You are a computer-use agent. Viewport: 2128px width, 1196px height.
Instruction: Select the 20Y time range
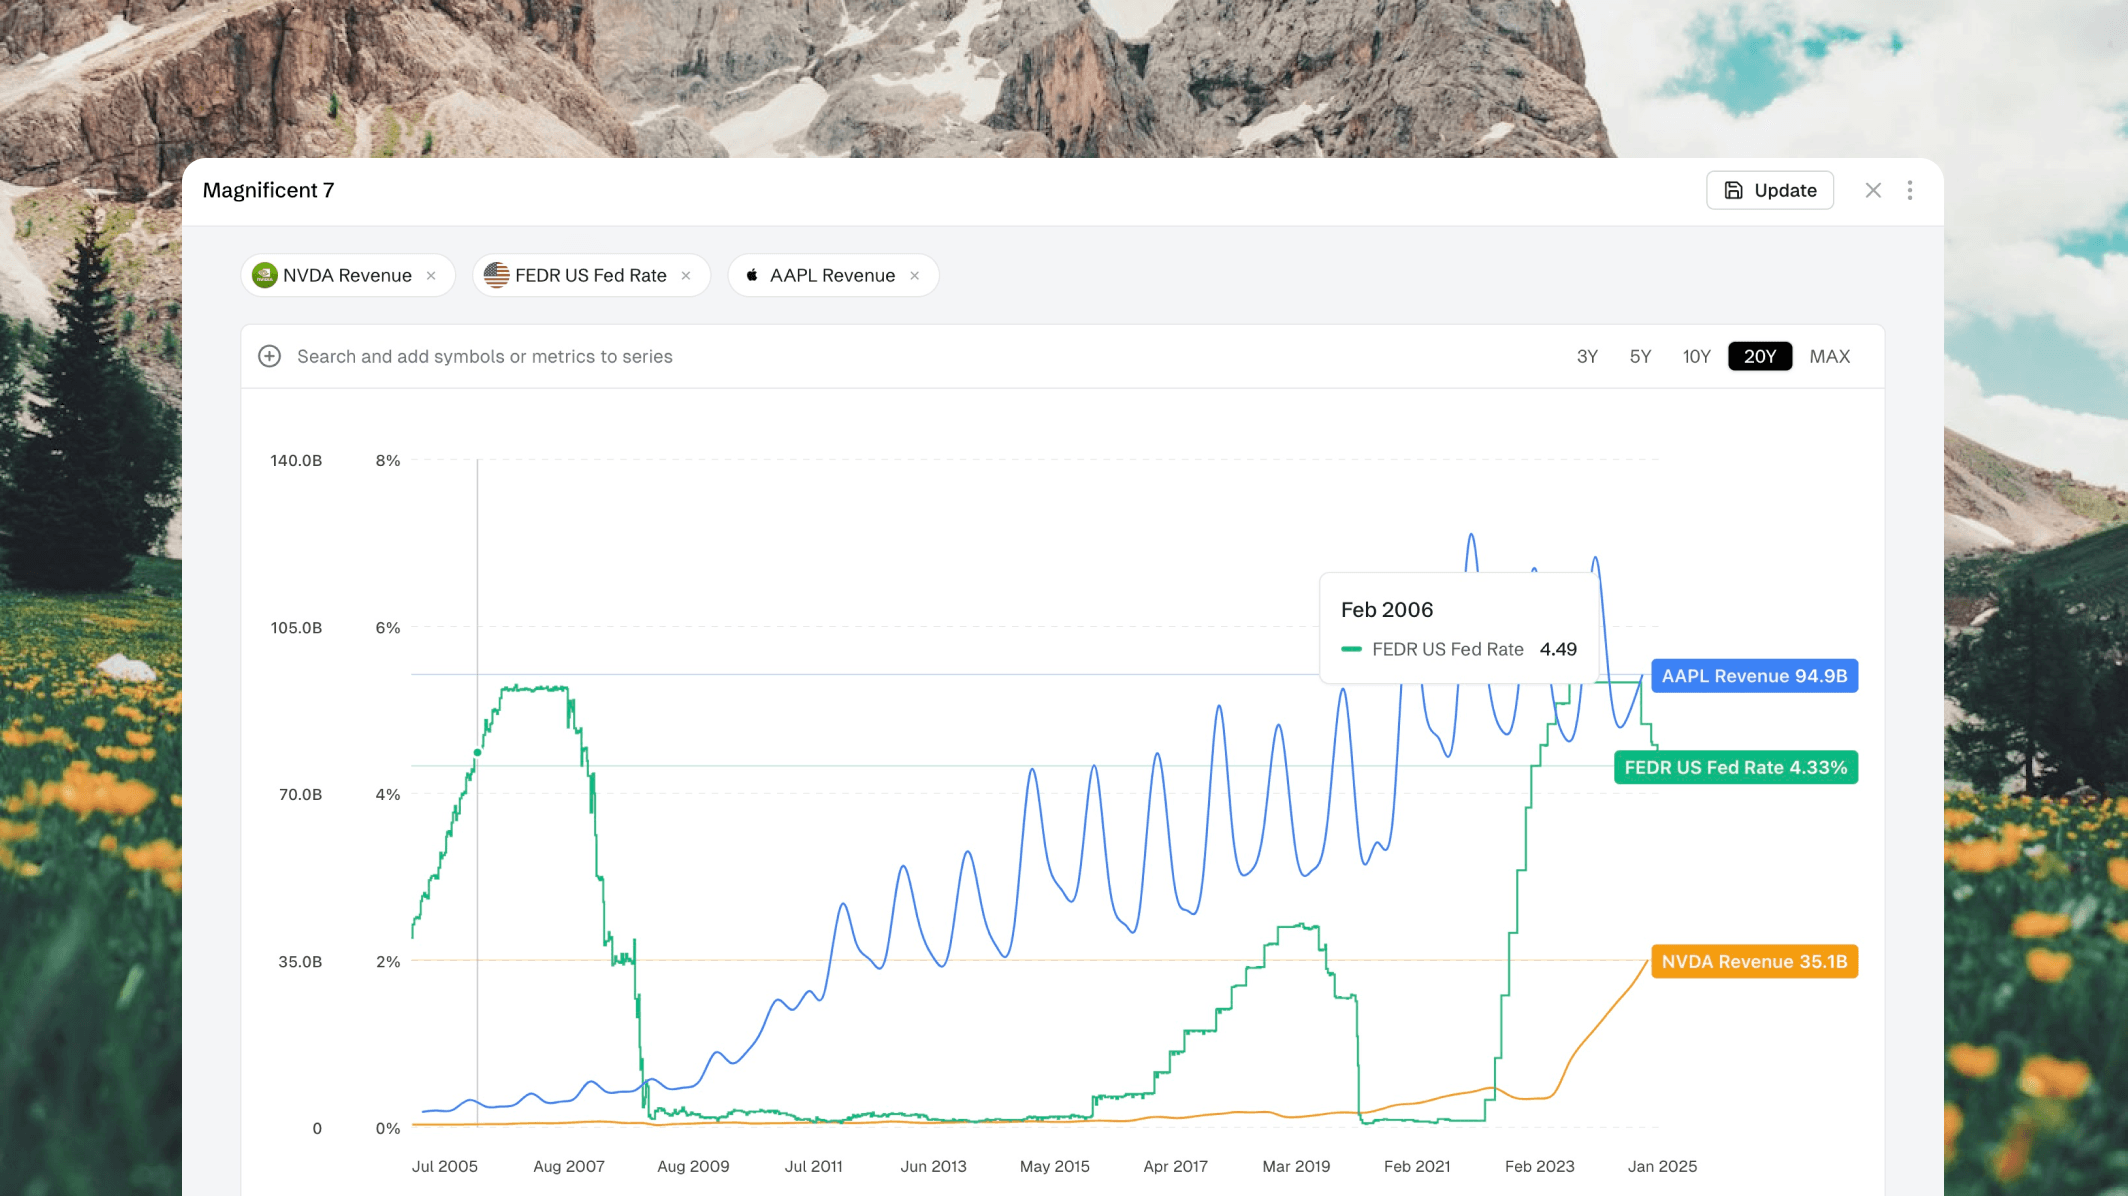pos(1759,356)
